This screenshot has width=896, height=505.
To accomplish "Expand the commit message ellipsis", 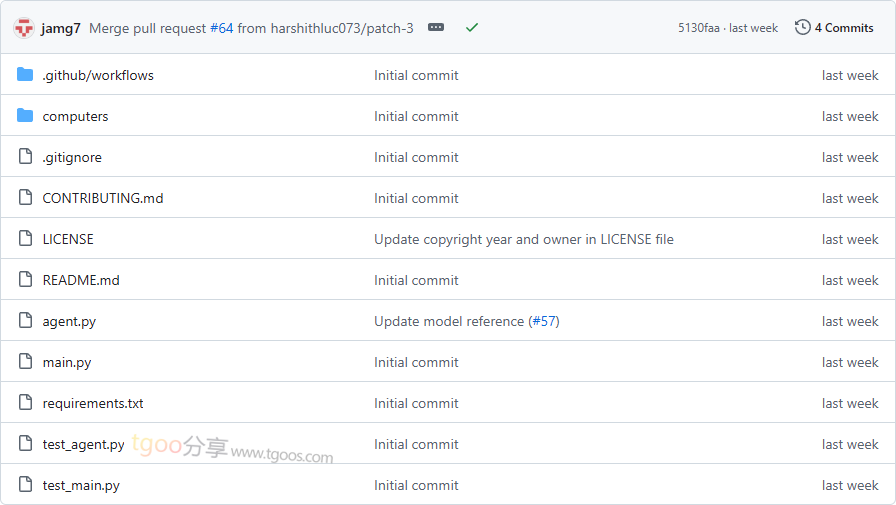I will tap(436, 28).
